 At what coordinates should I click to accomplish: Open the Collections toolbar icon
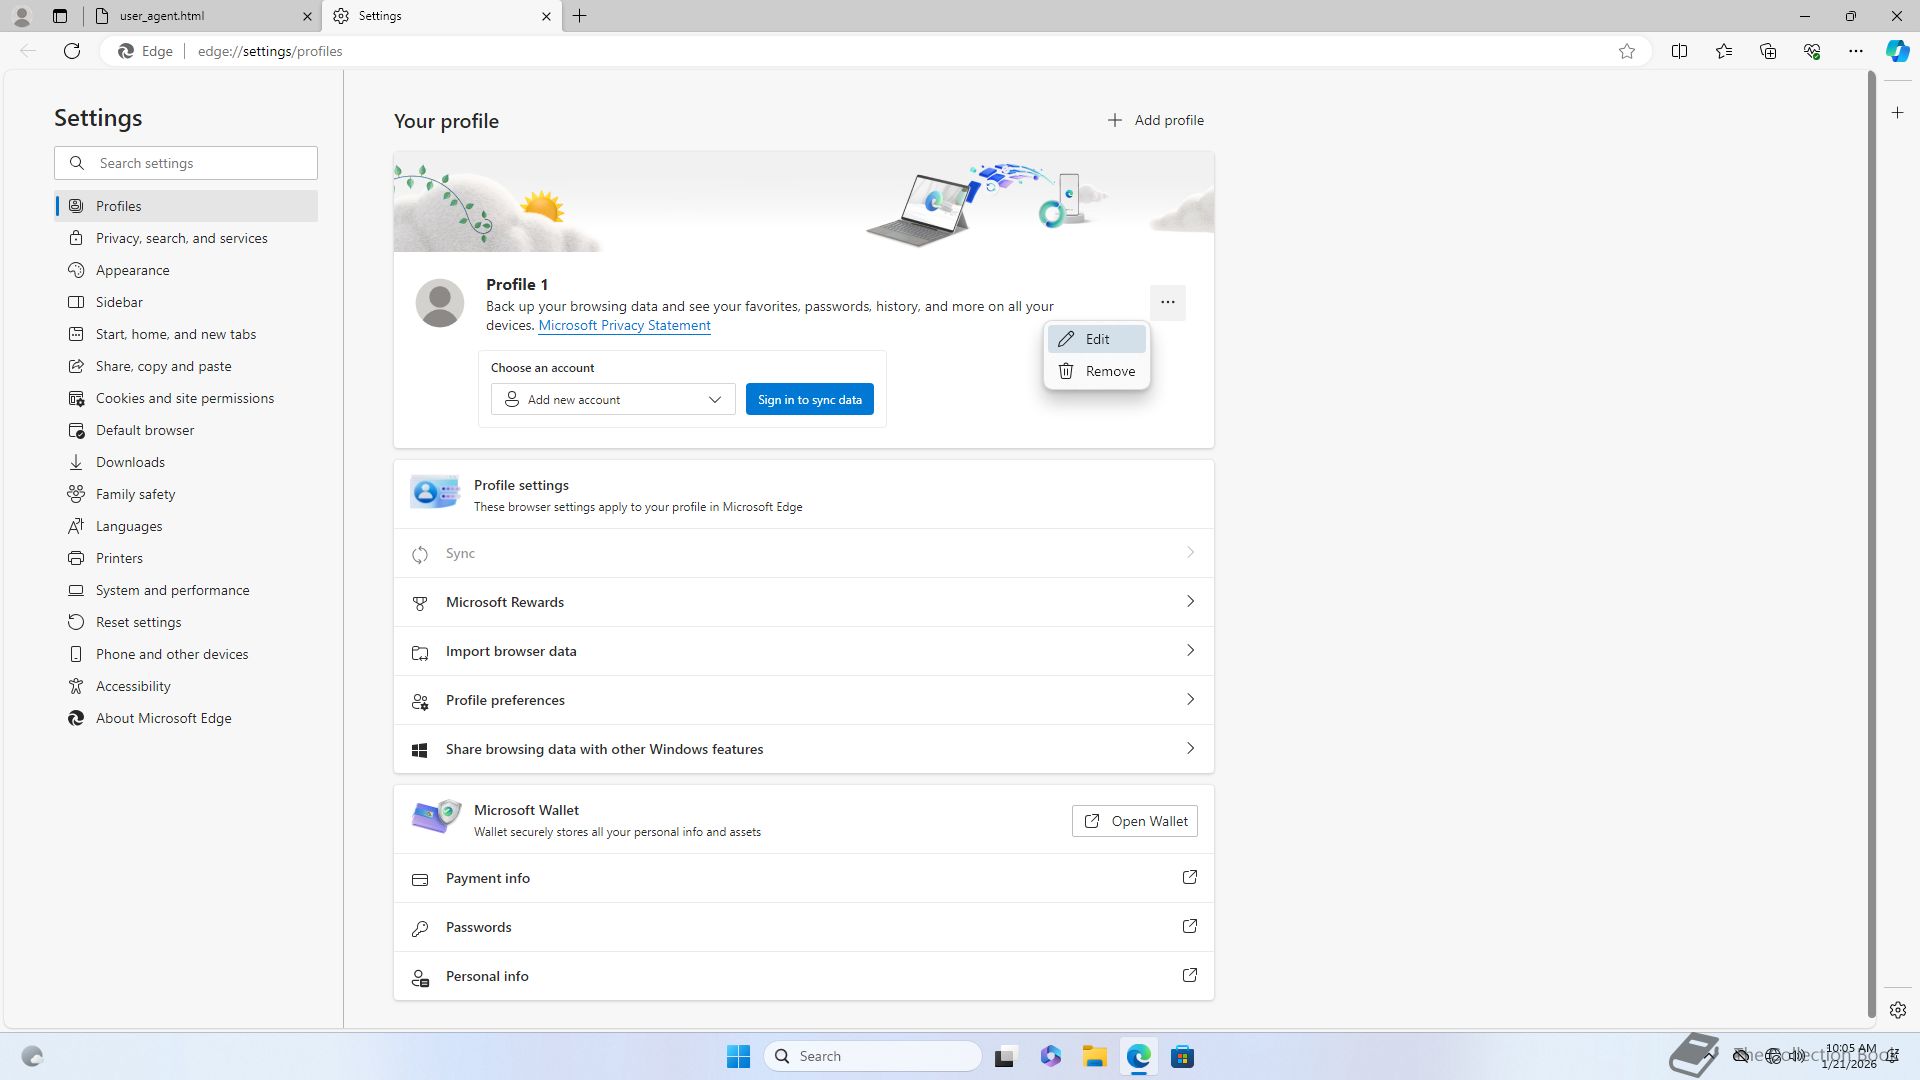click(x=1767, y=51)
